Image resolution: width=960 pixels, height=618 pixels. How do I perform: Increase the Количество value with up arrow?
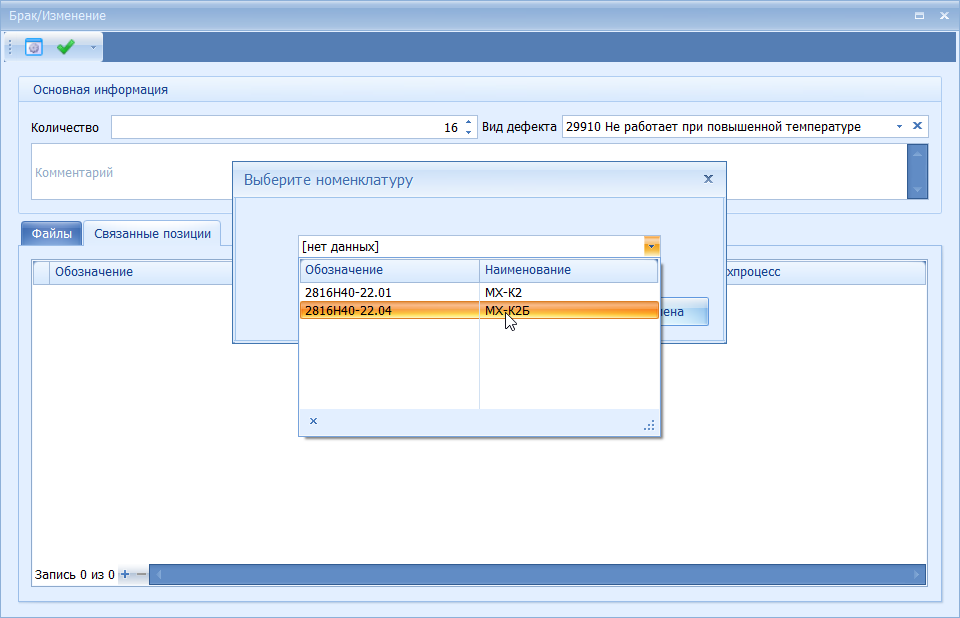(468, 122)
